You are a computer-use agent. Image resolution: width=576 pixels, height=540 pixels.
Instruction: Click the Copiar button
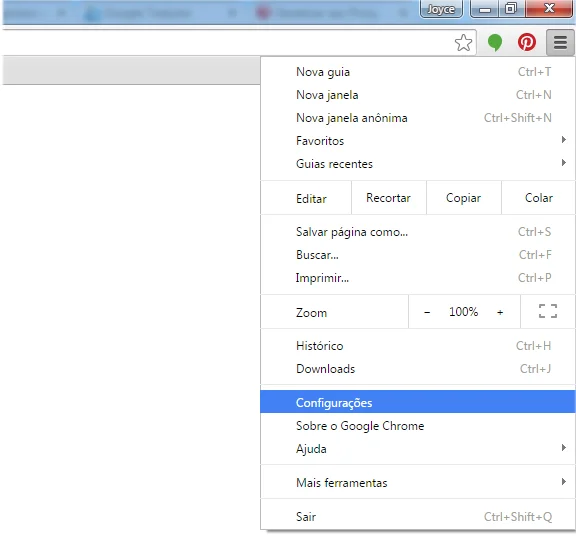point(464,198)
